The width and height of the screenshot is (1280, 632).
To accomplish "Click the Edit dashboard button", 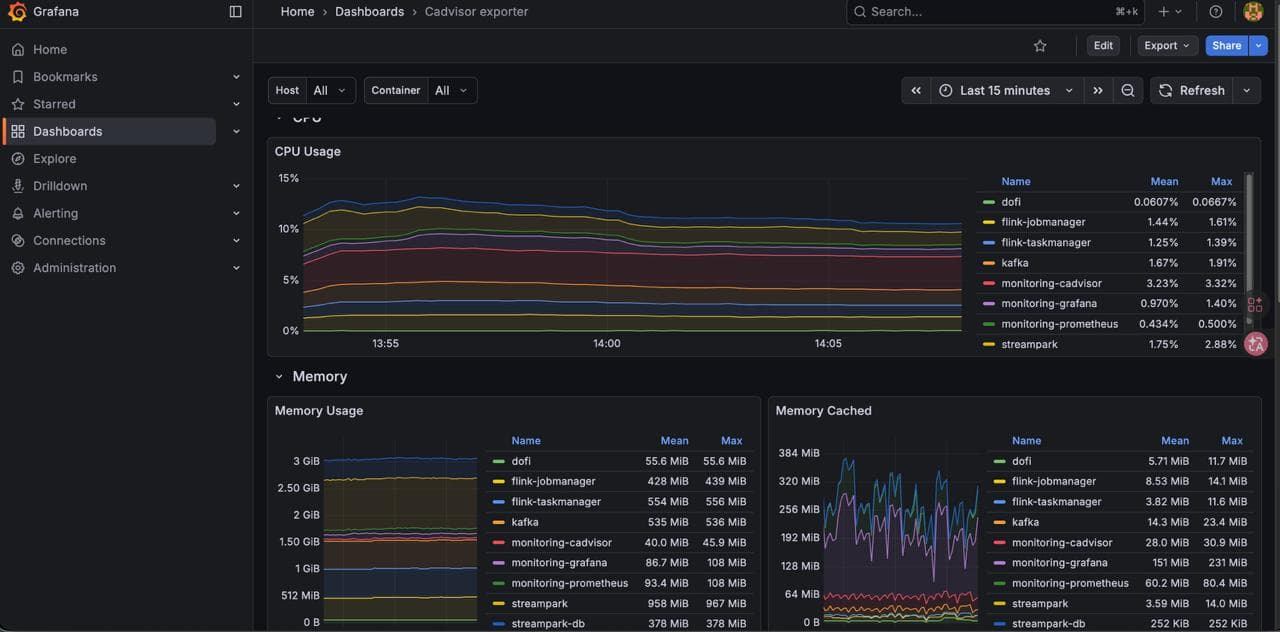I will tap(1103, 46).
